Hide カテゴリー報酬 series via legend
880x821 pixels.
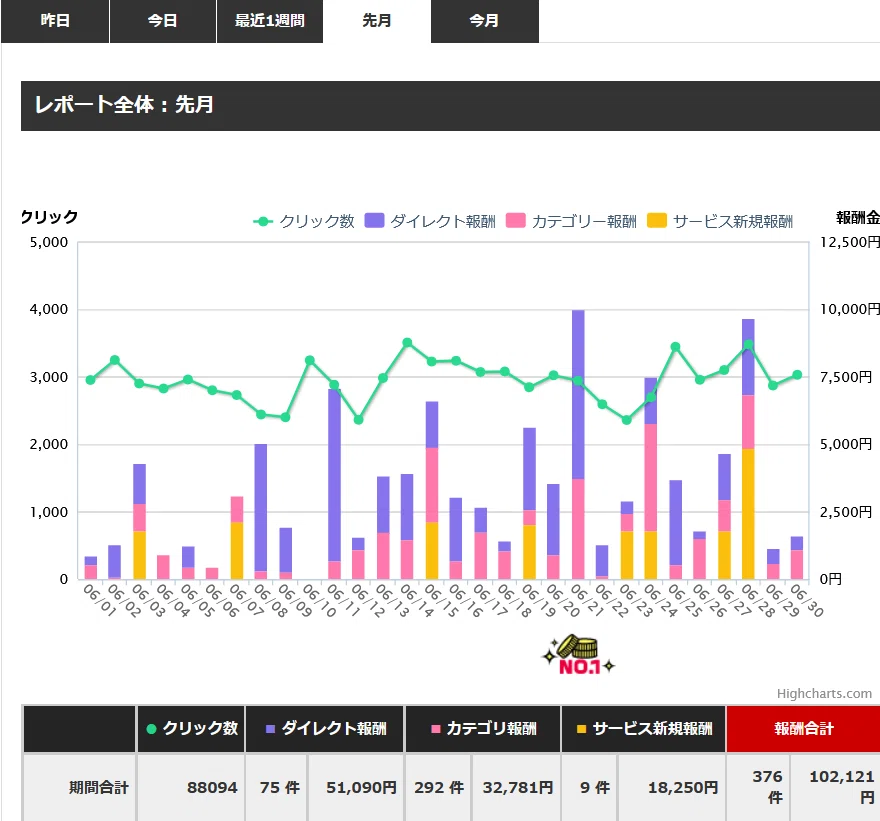coord(572,221)
